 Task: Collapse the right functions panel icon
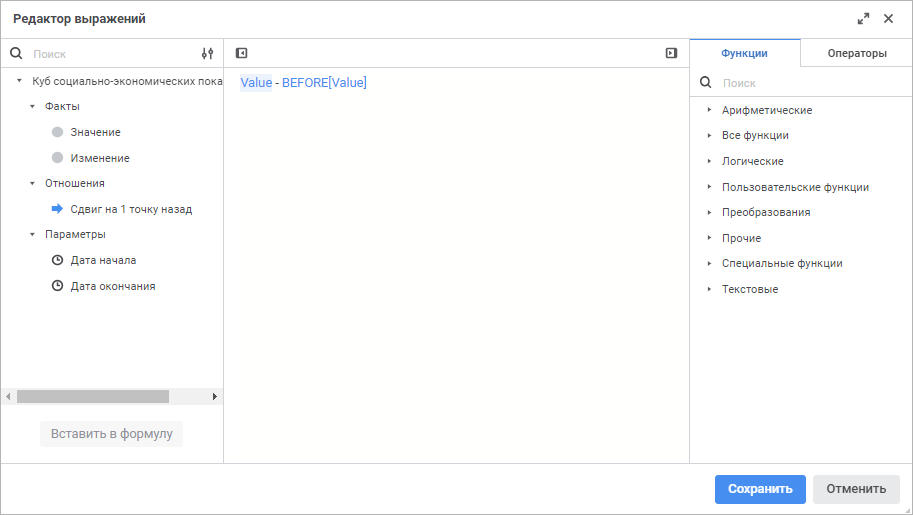(x=672, y=54)
